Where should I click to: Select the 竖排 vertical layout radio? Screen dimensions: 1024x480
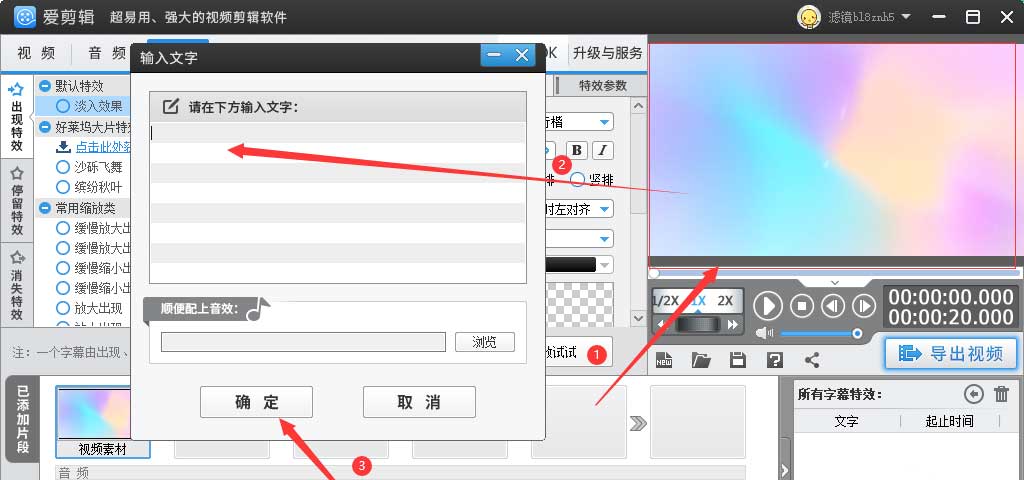click(577, 180)
